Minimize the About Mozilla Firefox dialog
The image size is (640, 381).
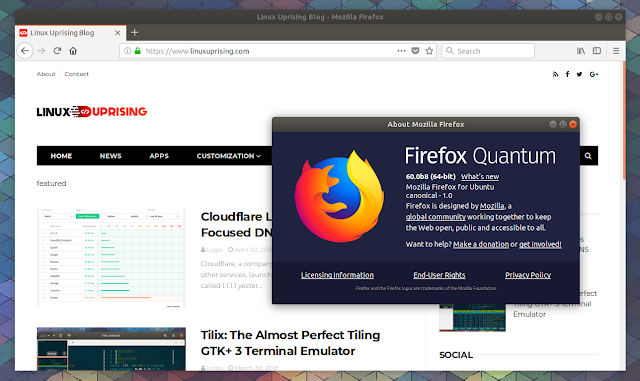553,124
